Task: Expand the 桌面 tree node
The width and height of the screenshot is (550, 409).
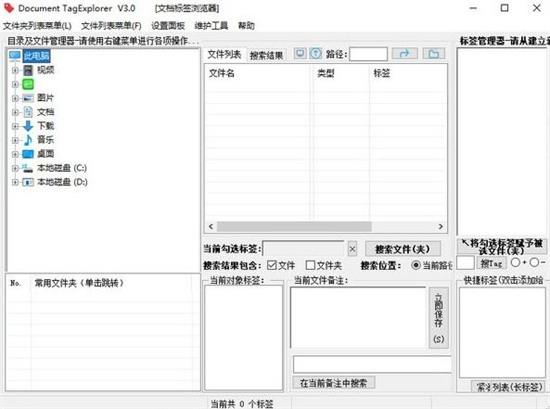Action: click(x=15, y=154)
